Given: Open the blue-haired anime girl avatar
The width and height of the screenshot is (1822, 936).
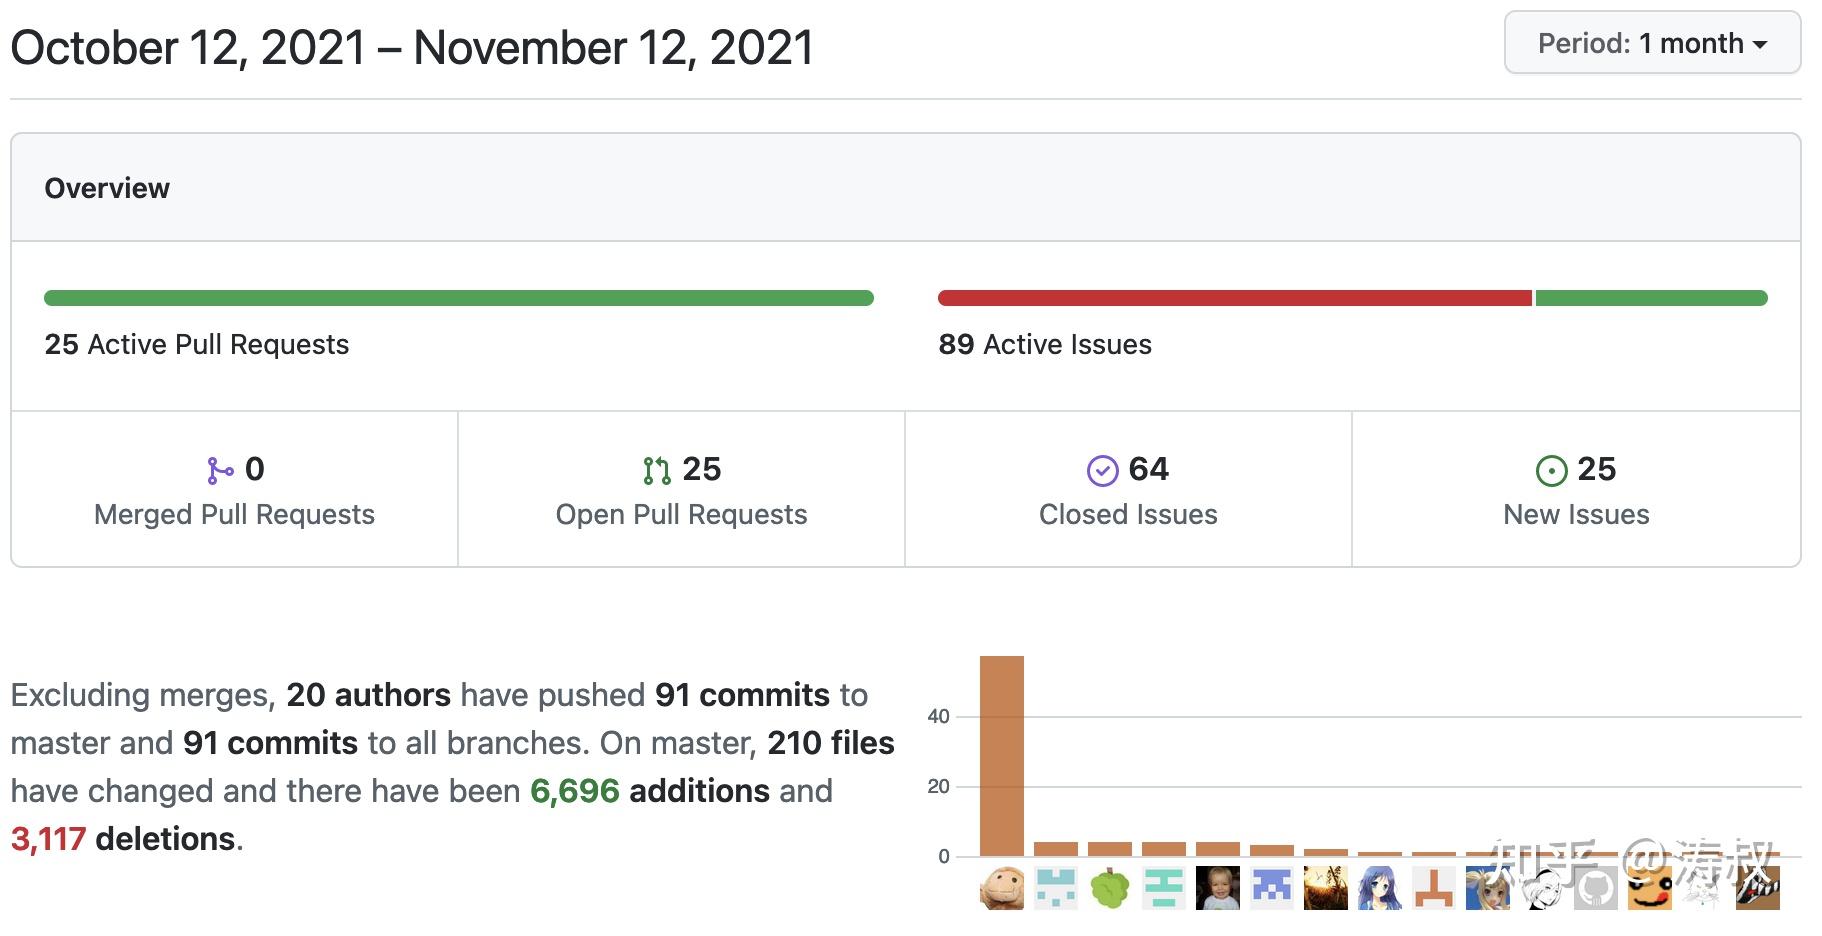Looking at the screenshot, I should pos(1380,888).
